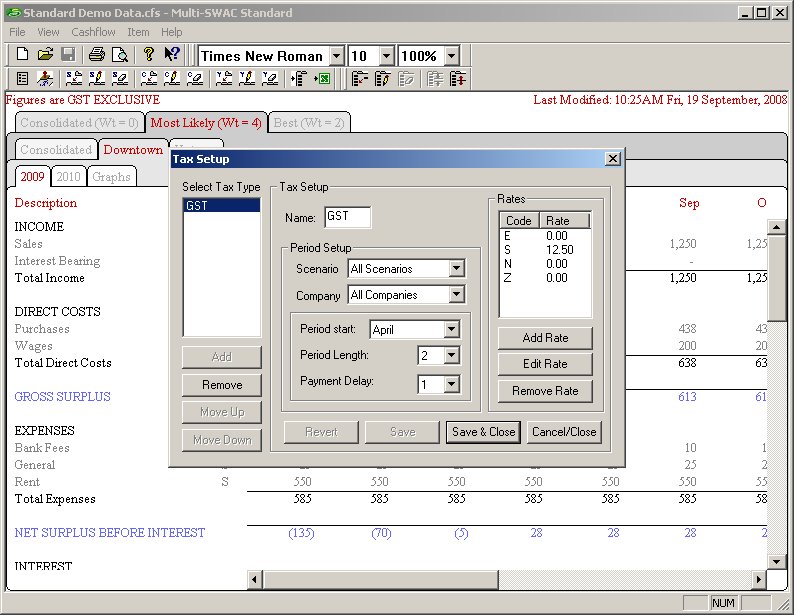This screenshot has width=794, height=615.
Task: Open the Company dropdown list
Action: pyautogui.click(x=456, y=295)
